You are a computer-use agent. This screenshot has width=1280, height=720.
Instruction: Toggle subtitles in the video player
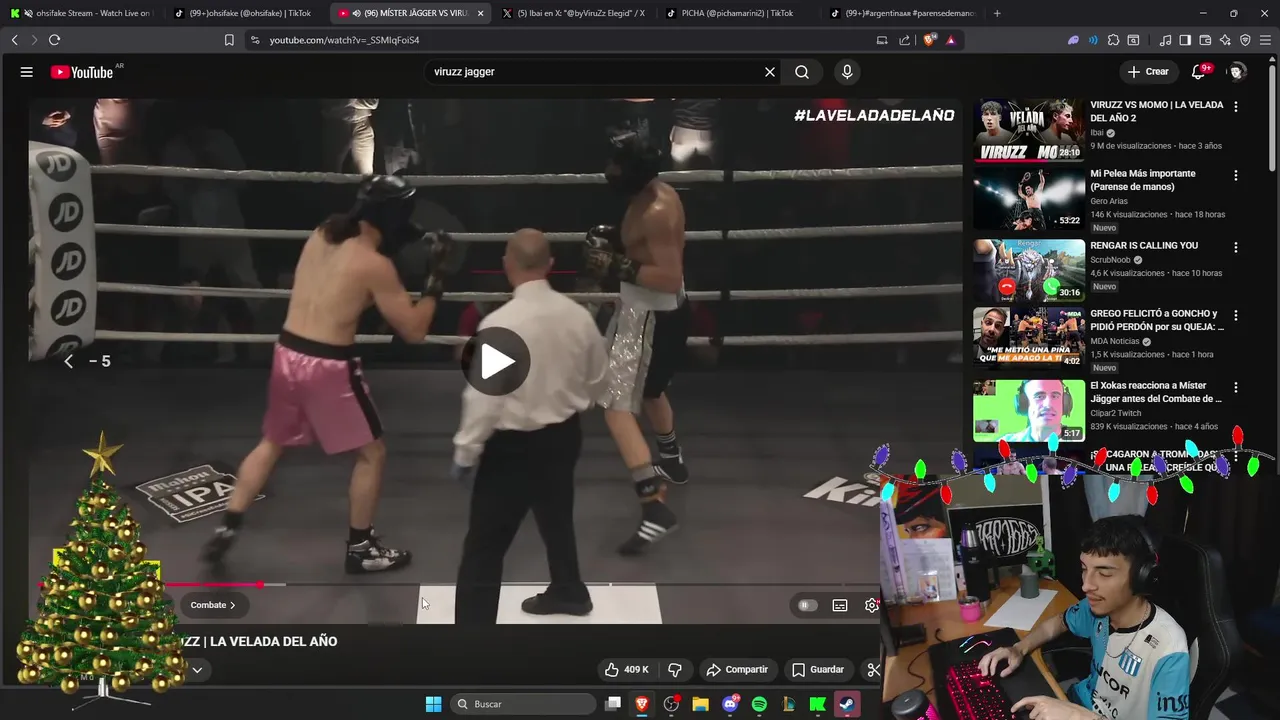[x=840, y=605]
